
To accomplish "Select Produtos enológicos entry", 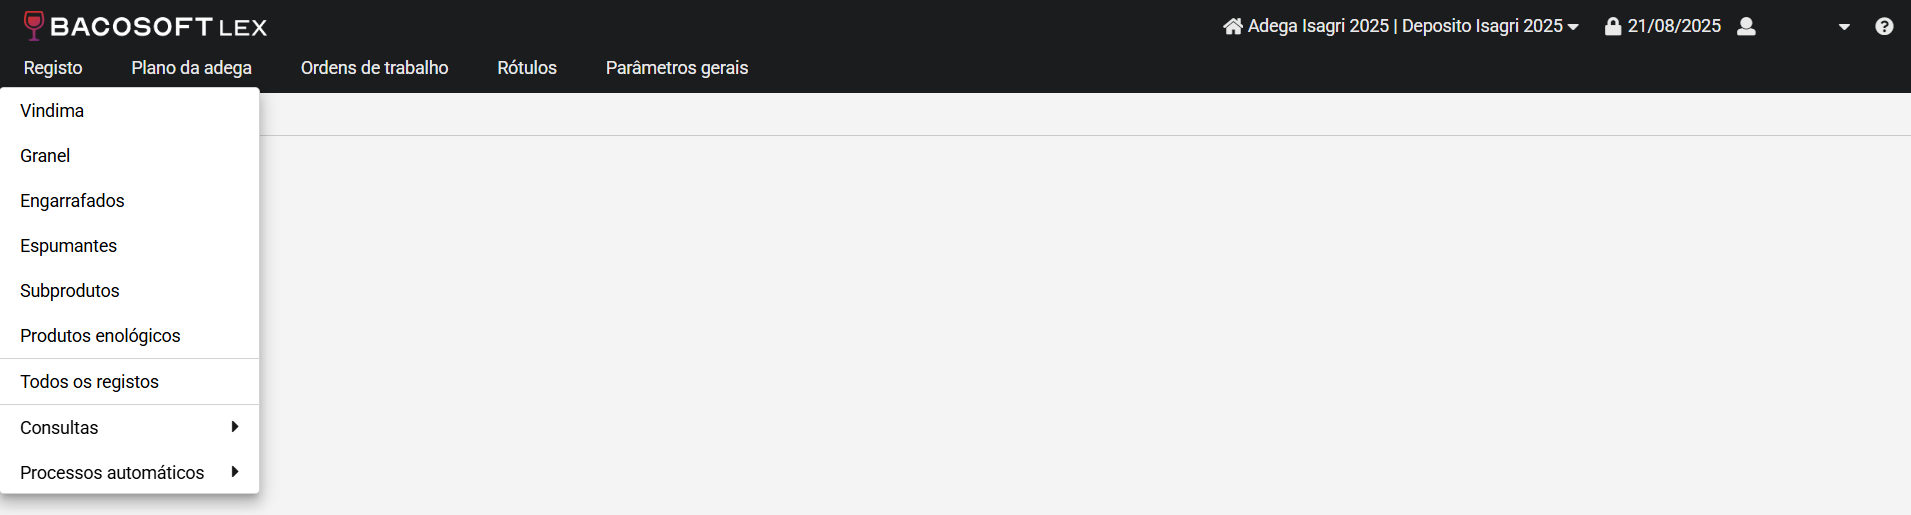I will point(130,336).
